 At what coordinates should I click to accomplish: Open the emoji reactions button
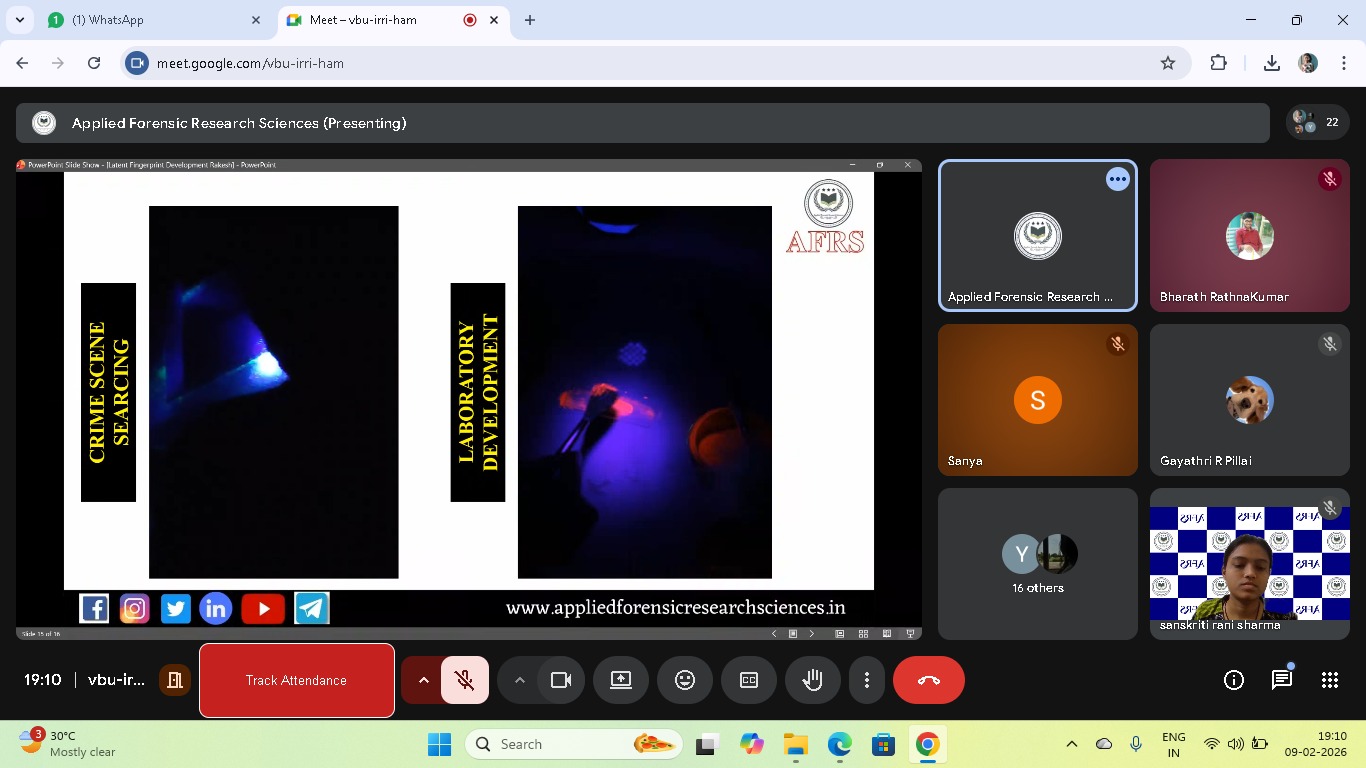pos(685,680)
